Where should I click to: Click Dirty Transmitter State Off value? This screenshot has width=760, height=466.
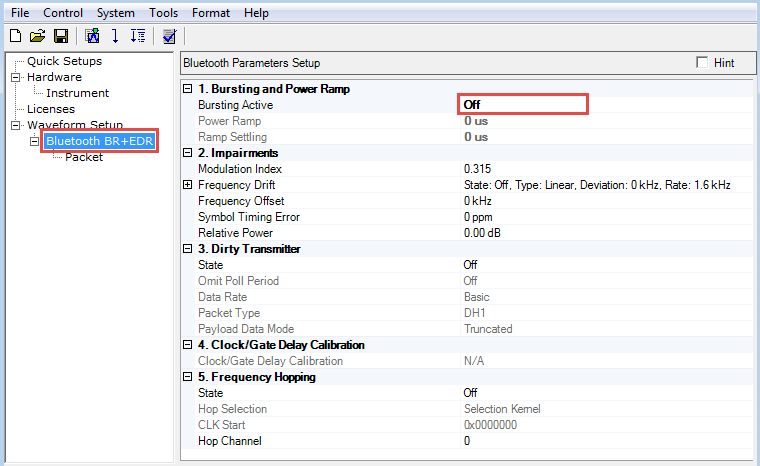pos(470,265)
